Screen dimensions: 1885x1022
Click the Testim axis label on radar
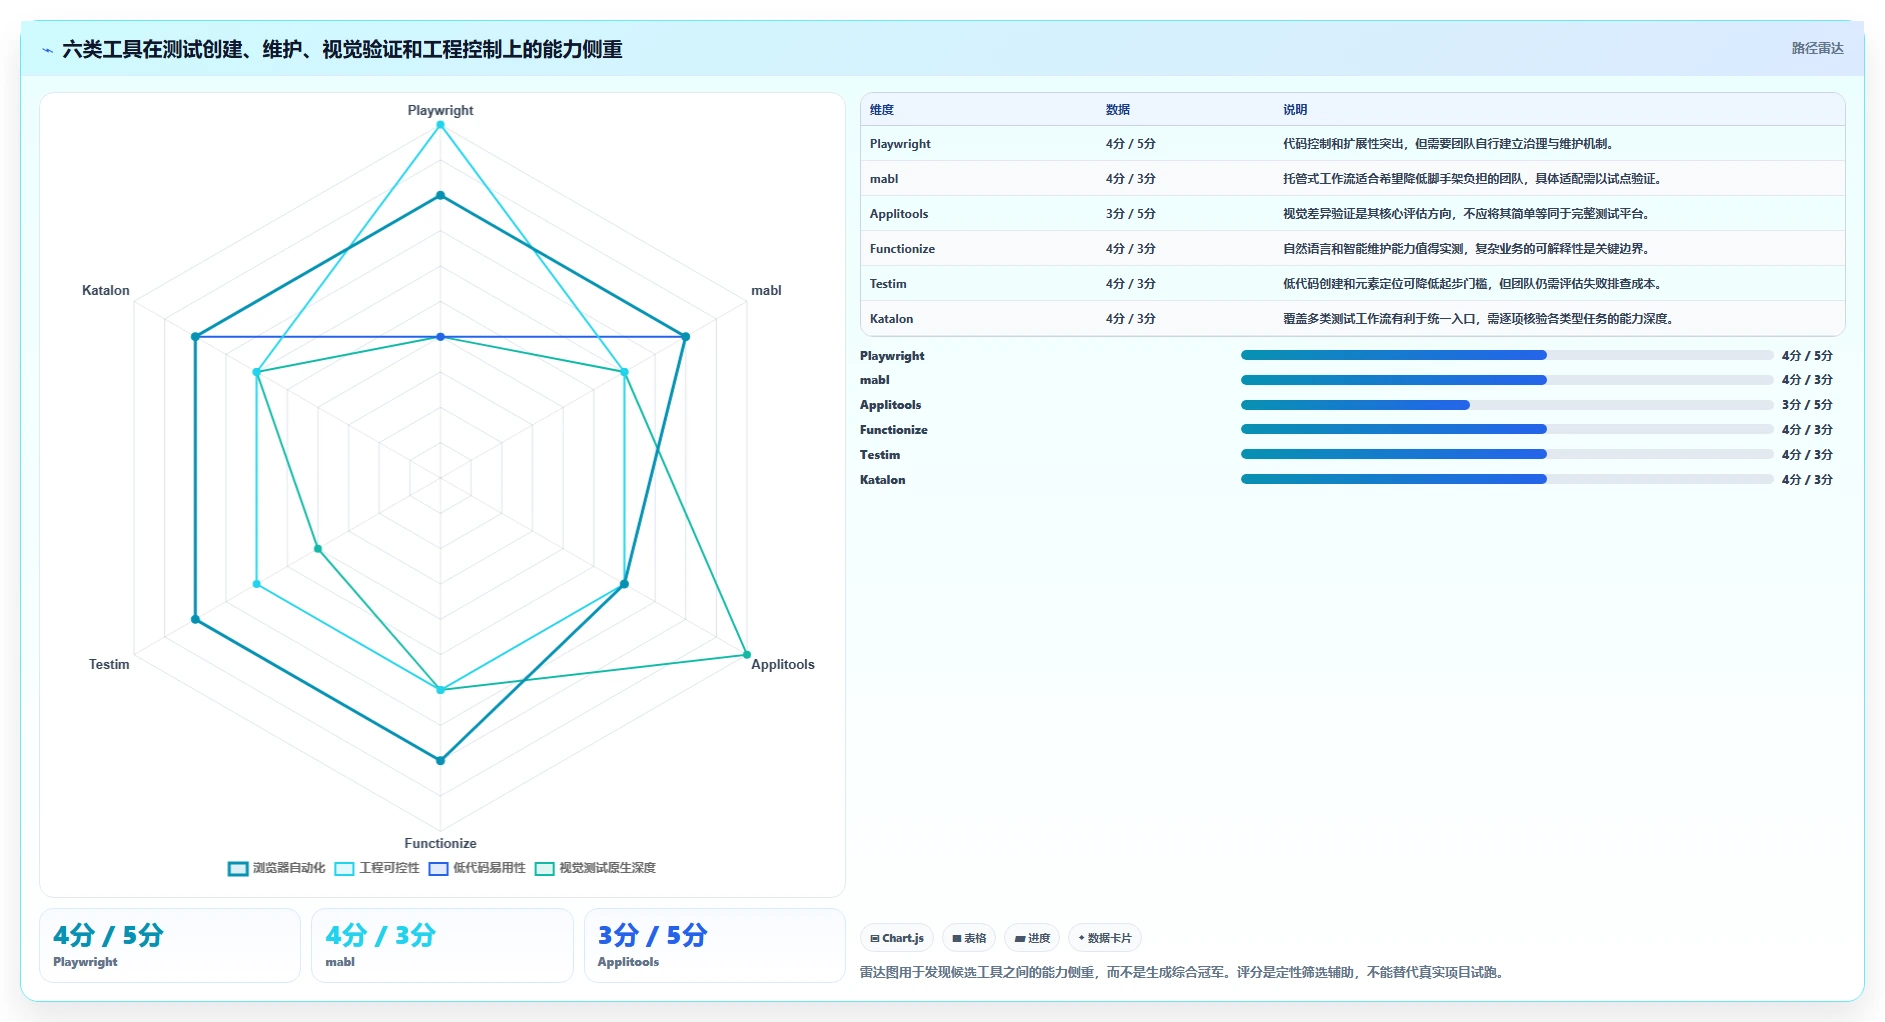point(109,664)
